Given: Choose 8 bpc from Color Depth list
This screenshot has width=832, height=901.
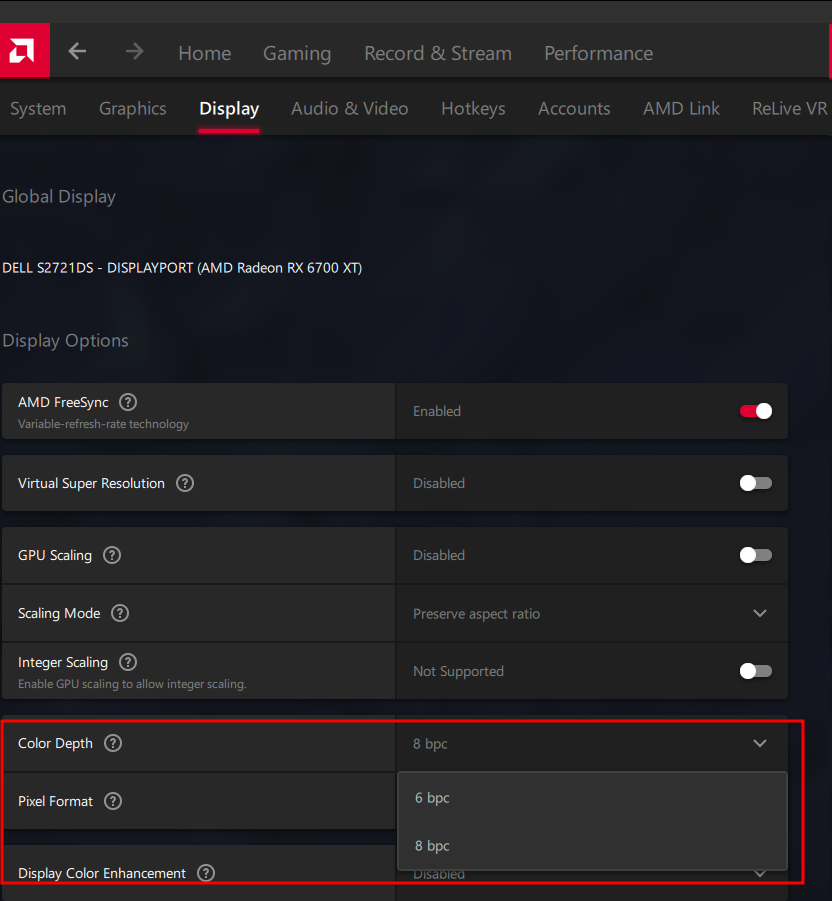Looking at the screenshot, I should (x=592, y=846).
